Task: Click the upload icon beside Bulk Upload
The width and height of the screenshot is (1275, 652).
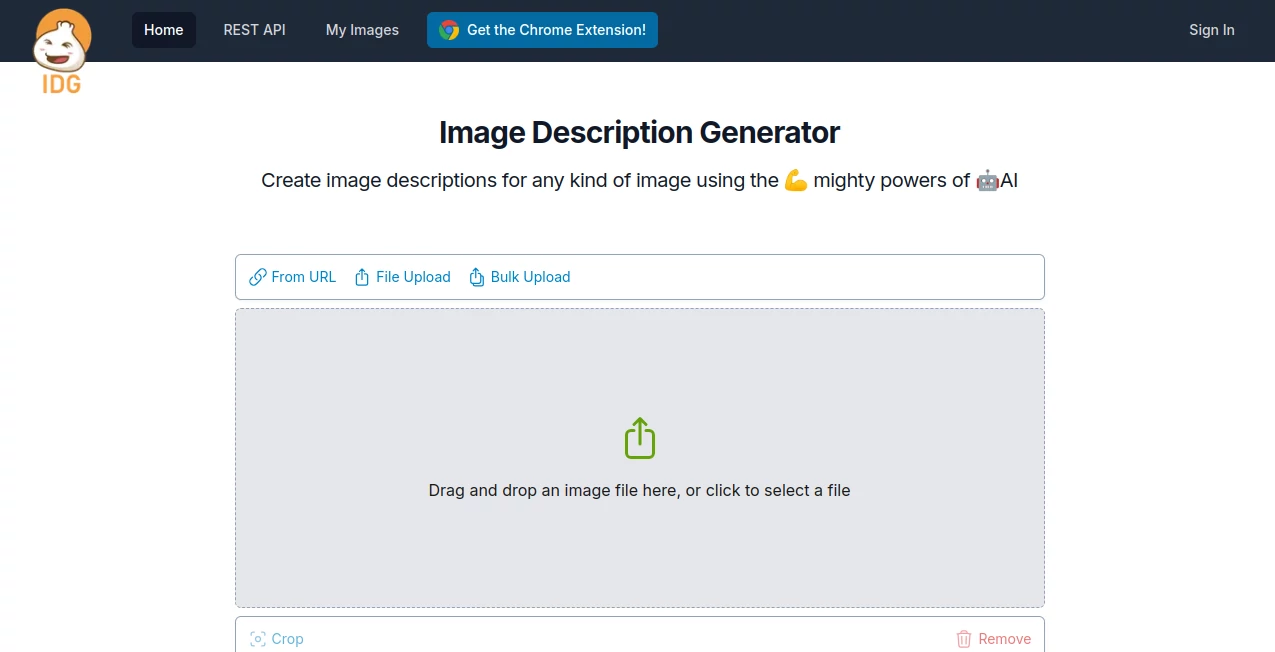Action: (x=476, y=276)
